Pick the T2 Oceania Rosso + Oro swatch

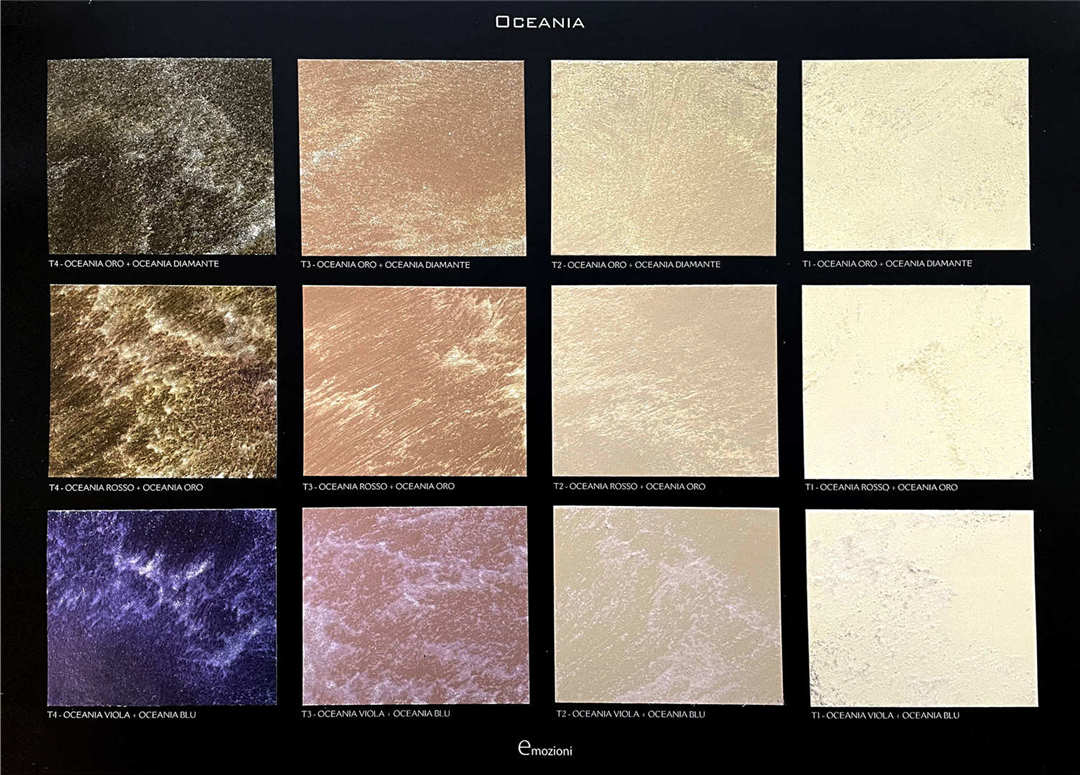click(x=665, y=381)
